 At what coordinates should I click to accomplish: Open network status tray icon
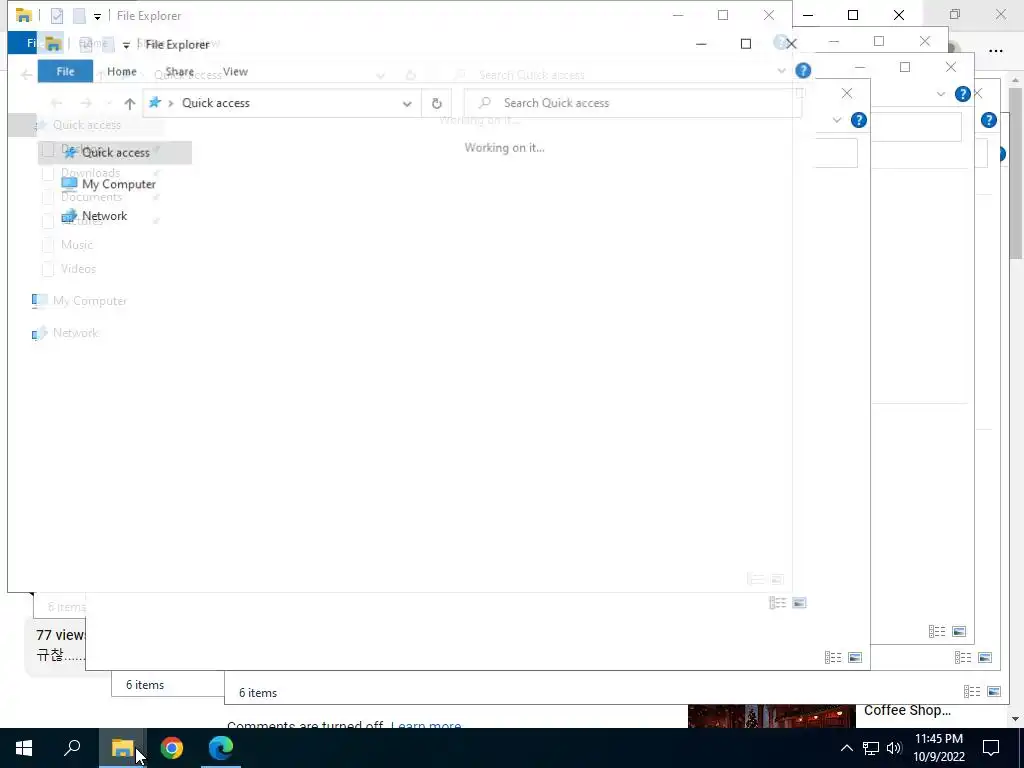(x=871, y=748)
